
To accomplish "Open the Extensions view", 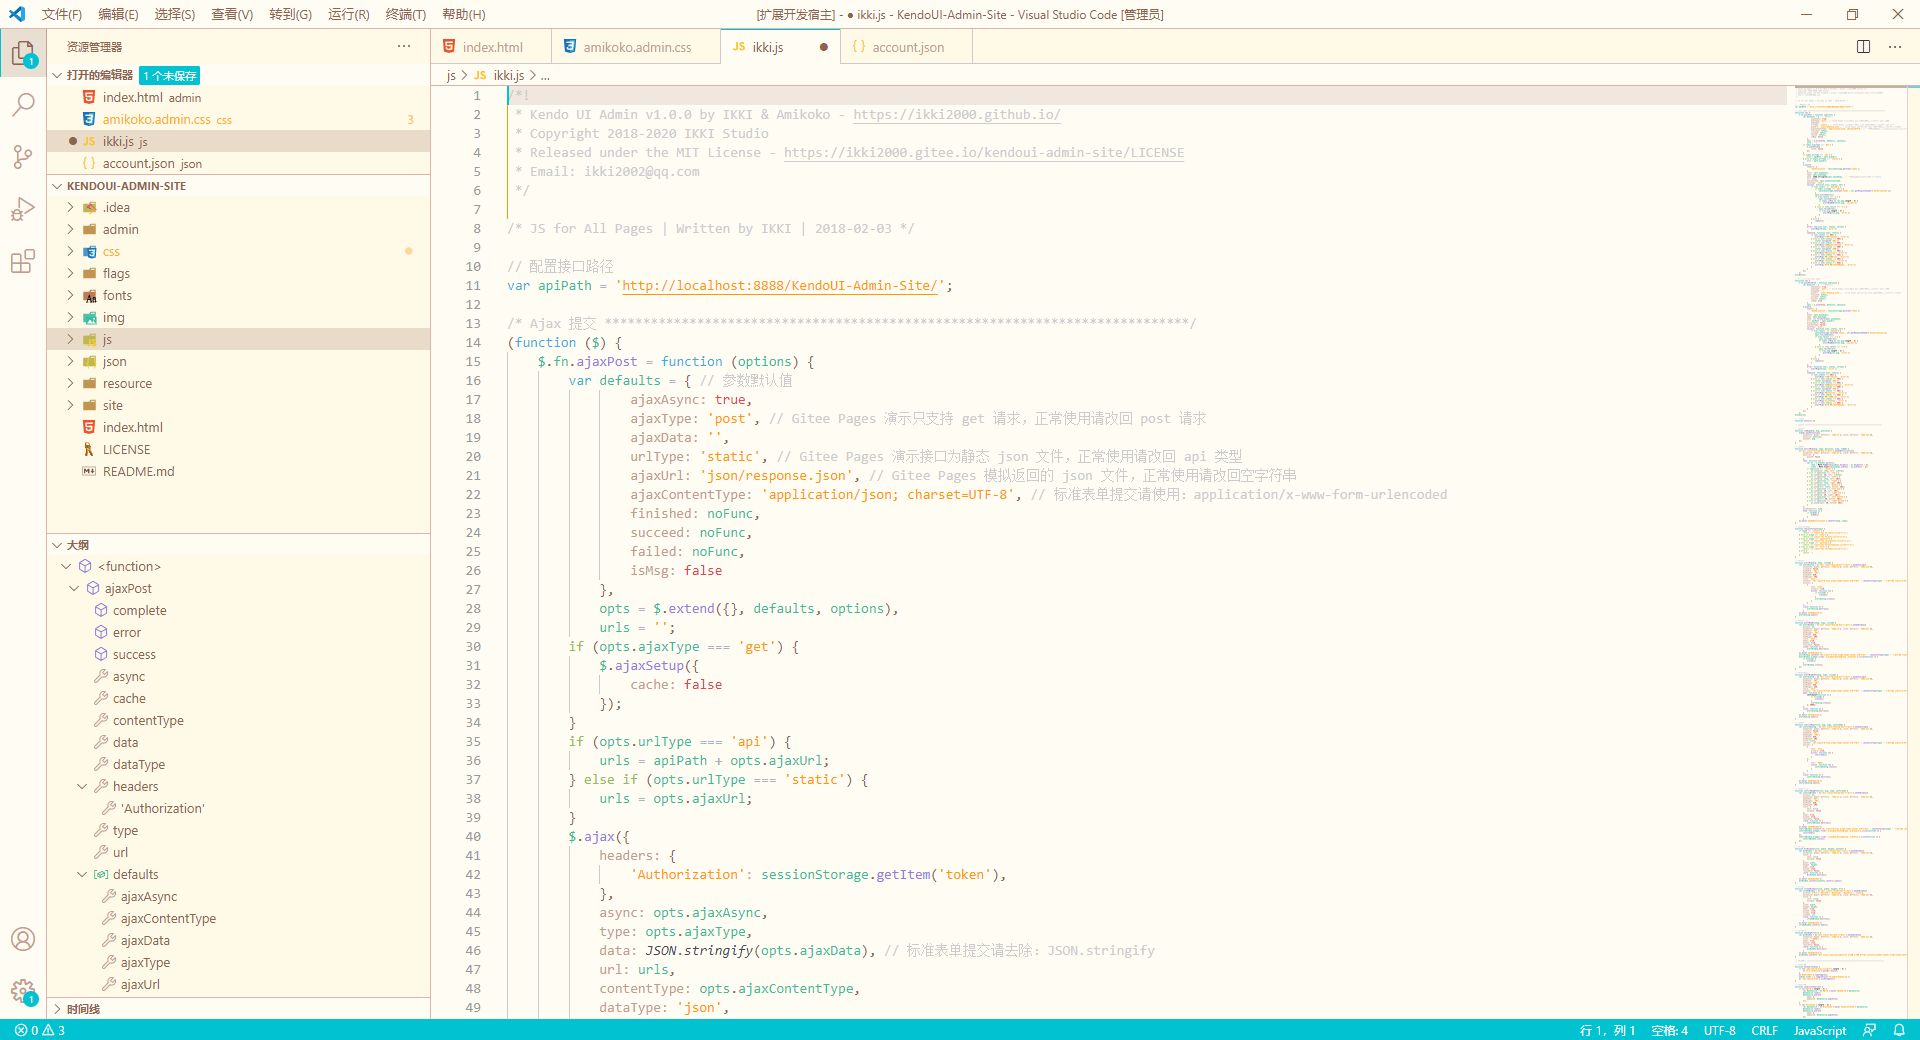I will point(22,261).
